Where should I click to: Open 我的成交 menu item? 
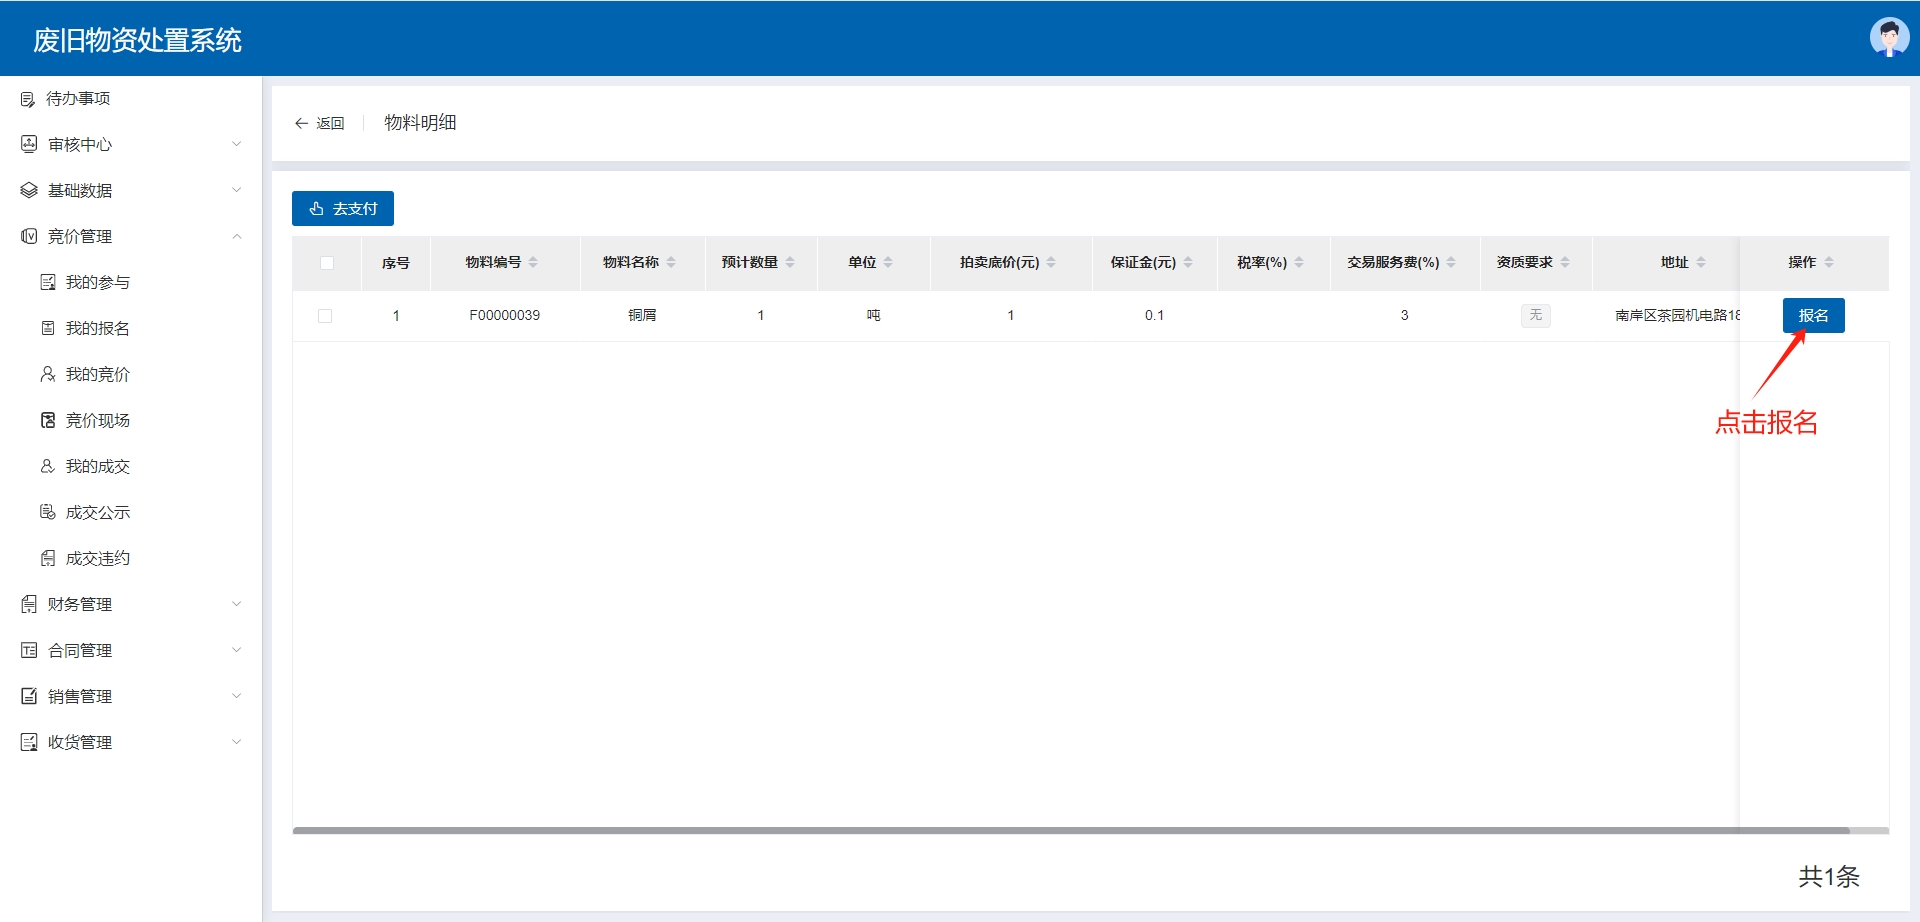coord(97,466)
